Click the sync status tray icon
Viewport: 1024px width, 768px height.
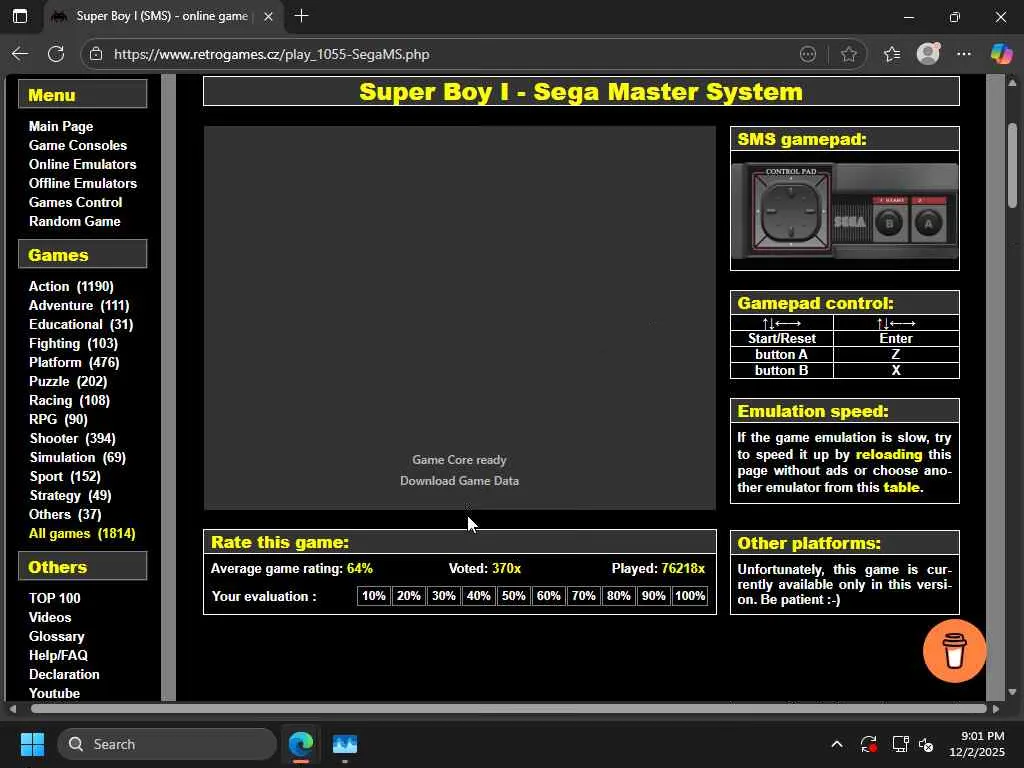869,744
